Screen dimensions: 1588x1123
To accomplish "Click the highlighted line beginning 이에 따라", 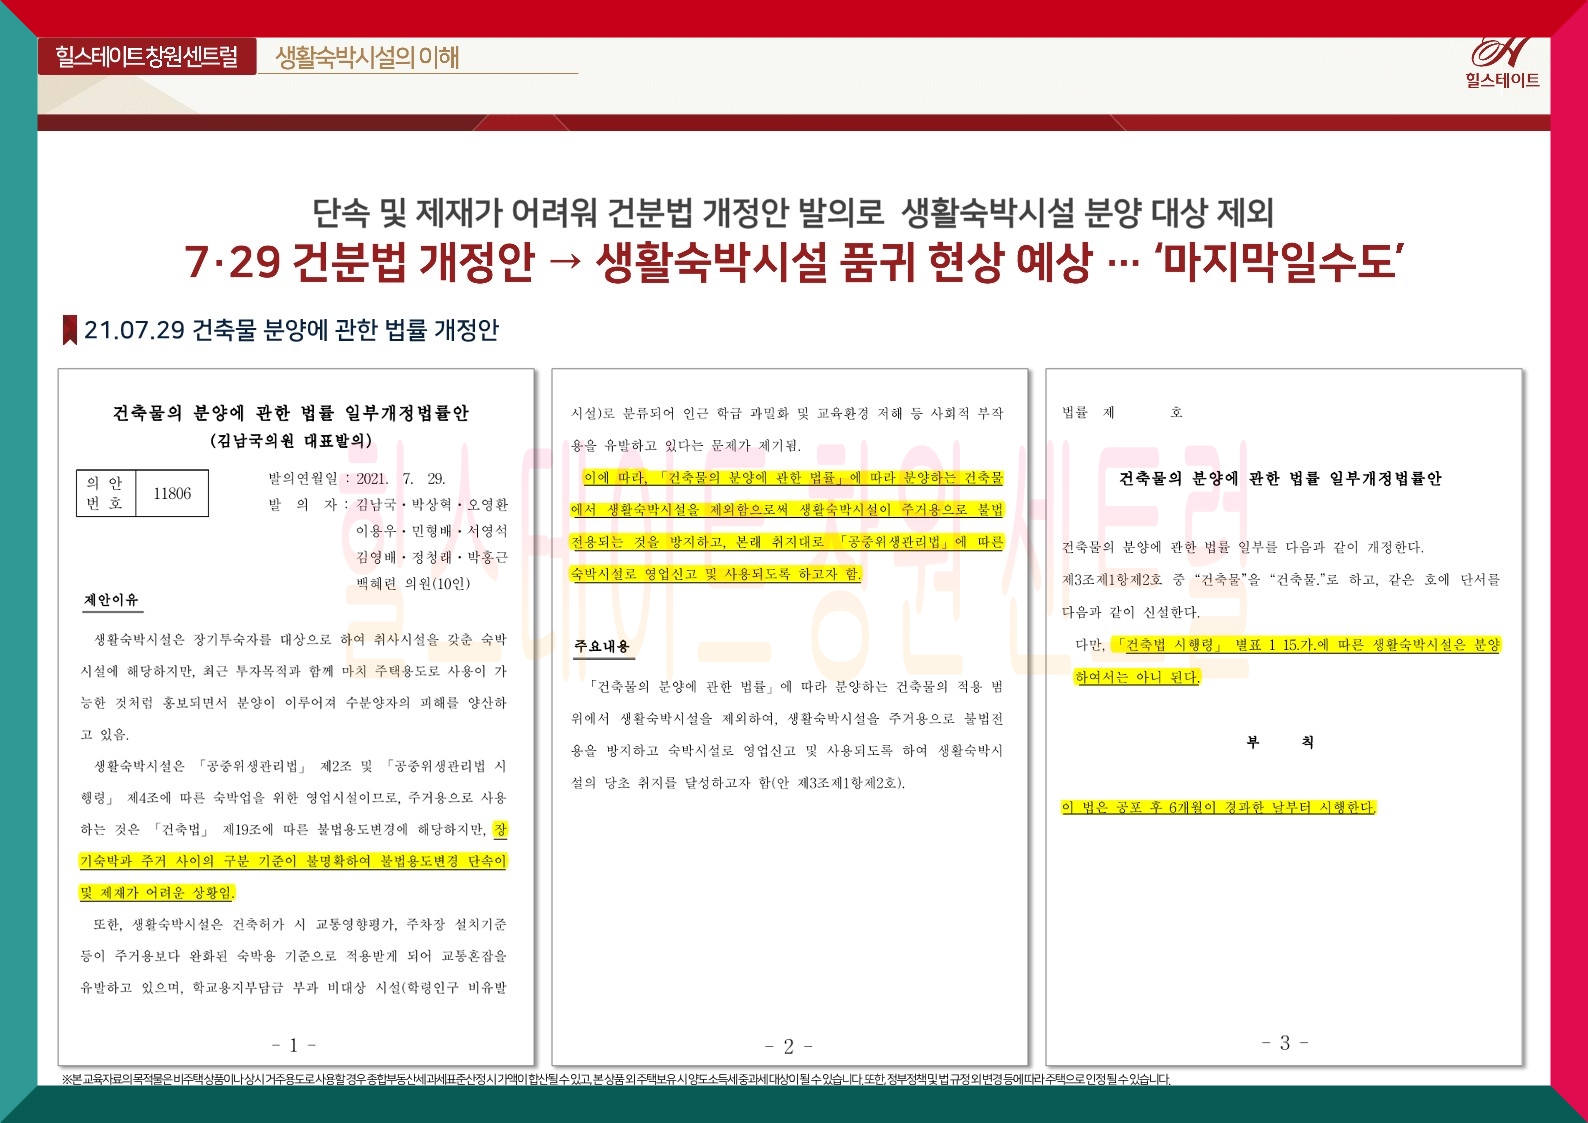I will (793, 478).
